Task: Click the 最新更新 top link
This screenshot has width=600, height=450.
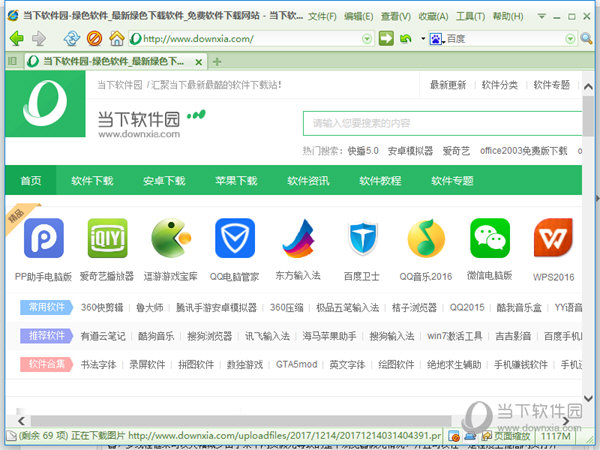Action: point(448,85)
